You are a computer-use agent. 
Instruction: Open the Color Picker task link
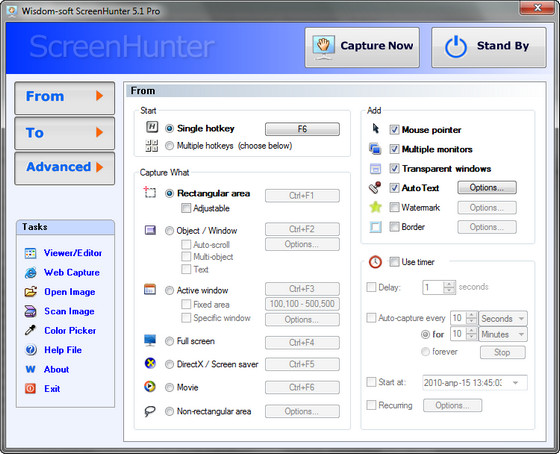pos(70,330)
